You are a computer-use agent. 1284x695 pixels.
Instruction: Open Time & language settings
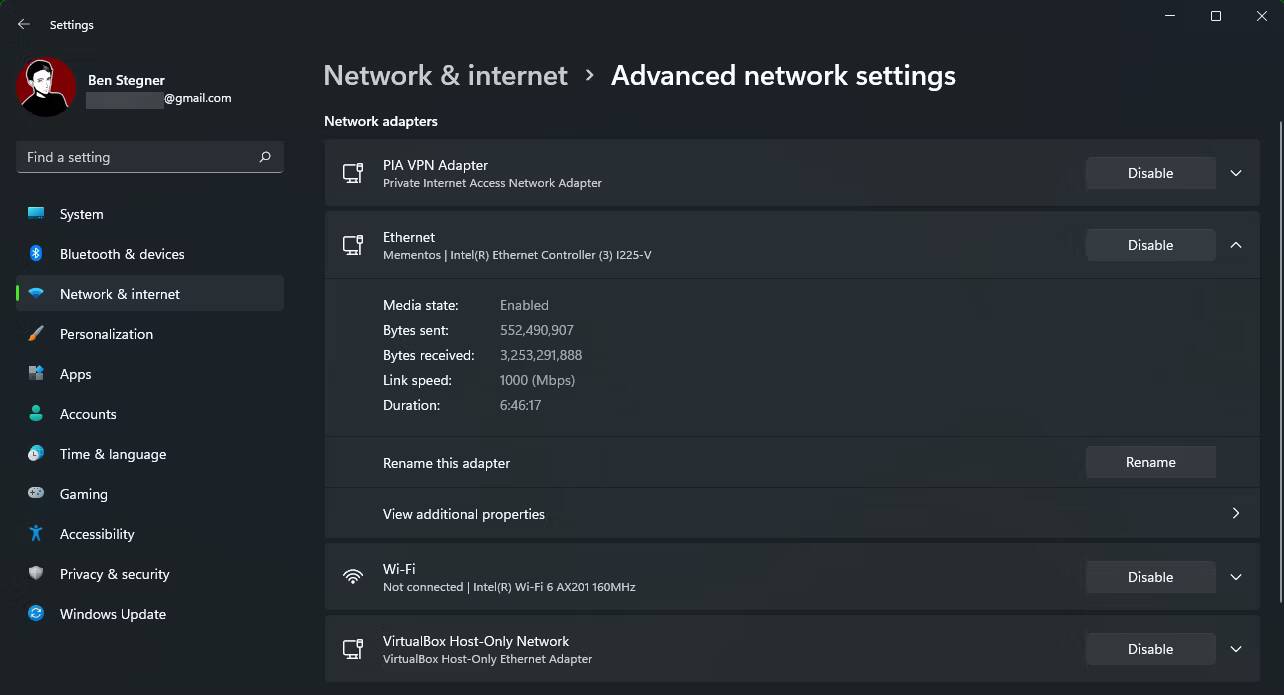(112, 454)
